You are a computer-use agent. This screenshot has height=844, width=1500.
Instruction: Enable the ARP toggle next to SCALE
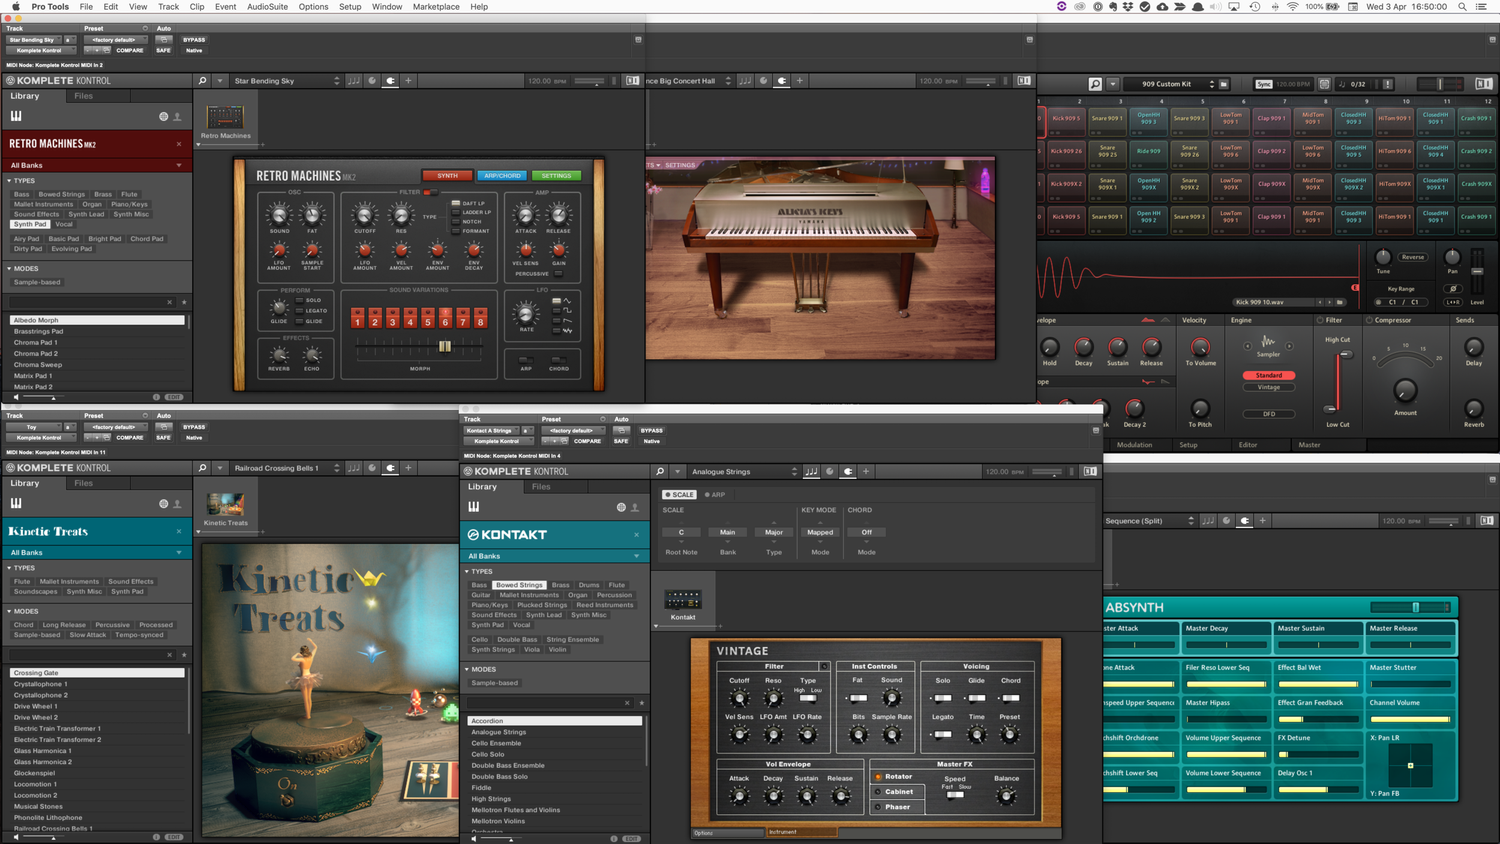(x=714, y=494)
